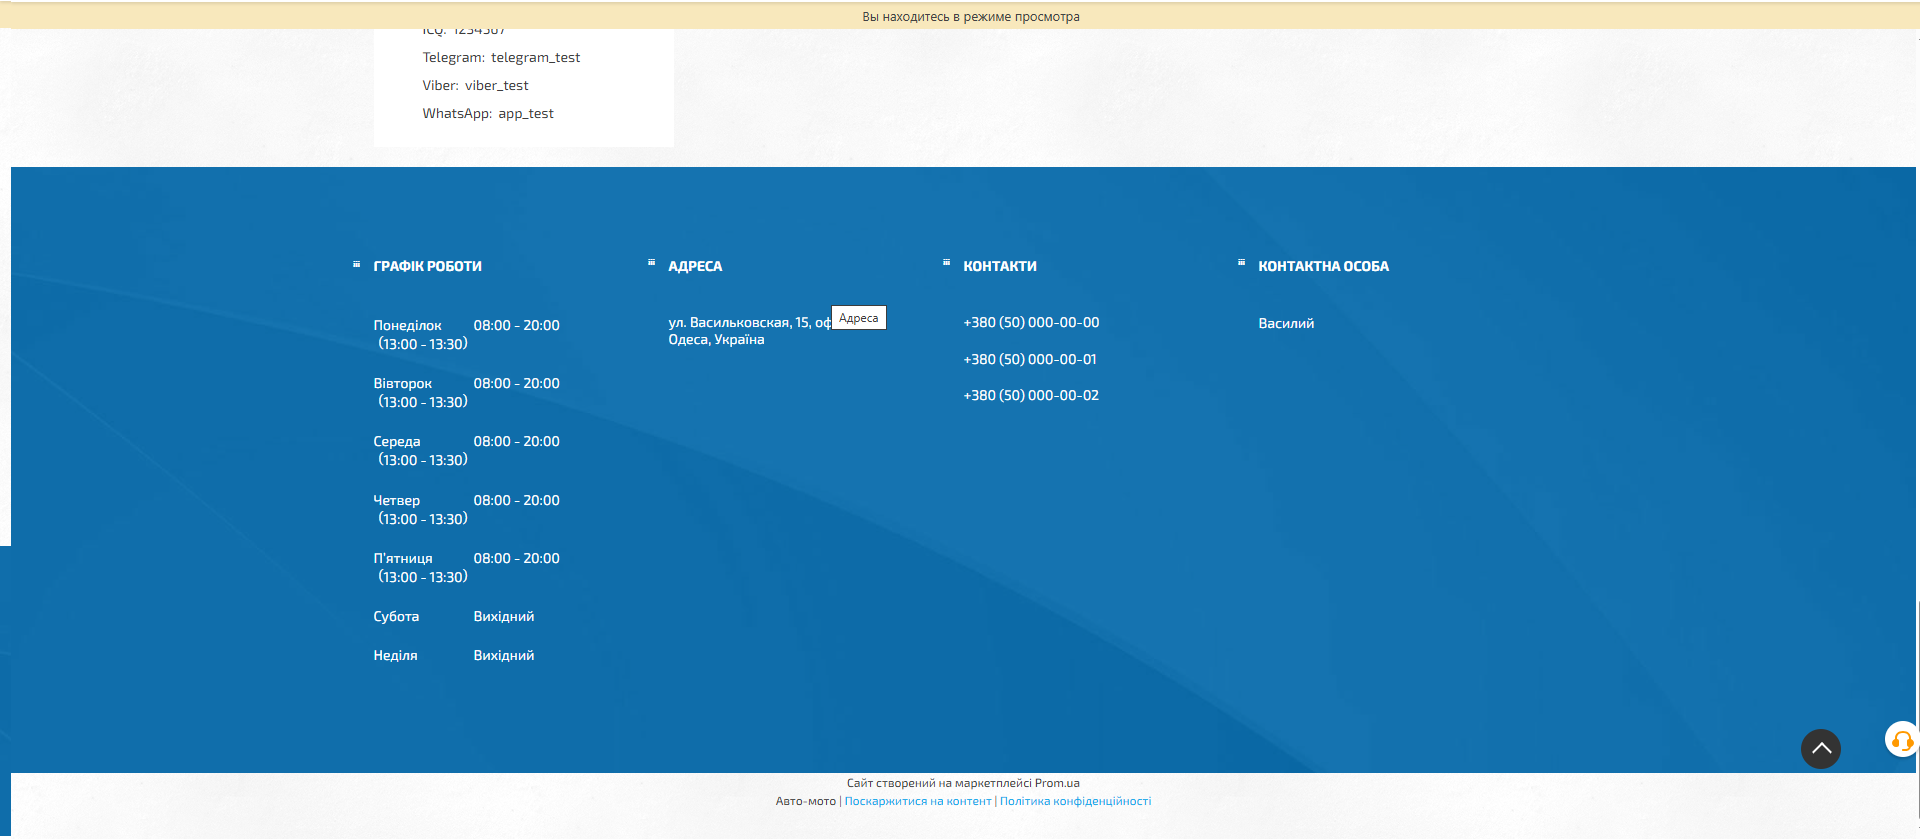
Task: Click the app_test WhatsApp value
Action: point(526,113)
